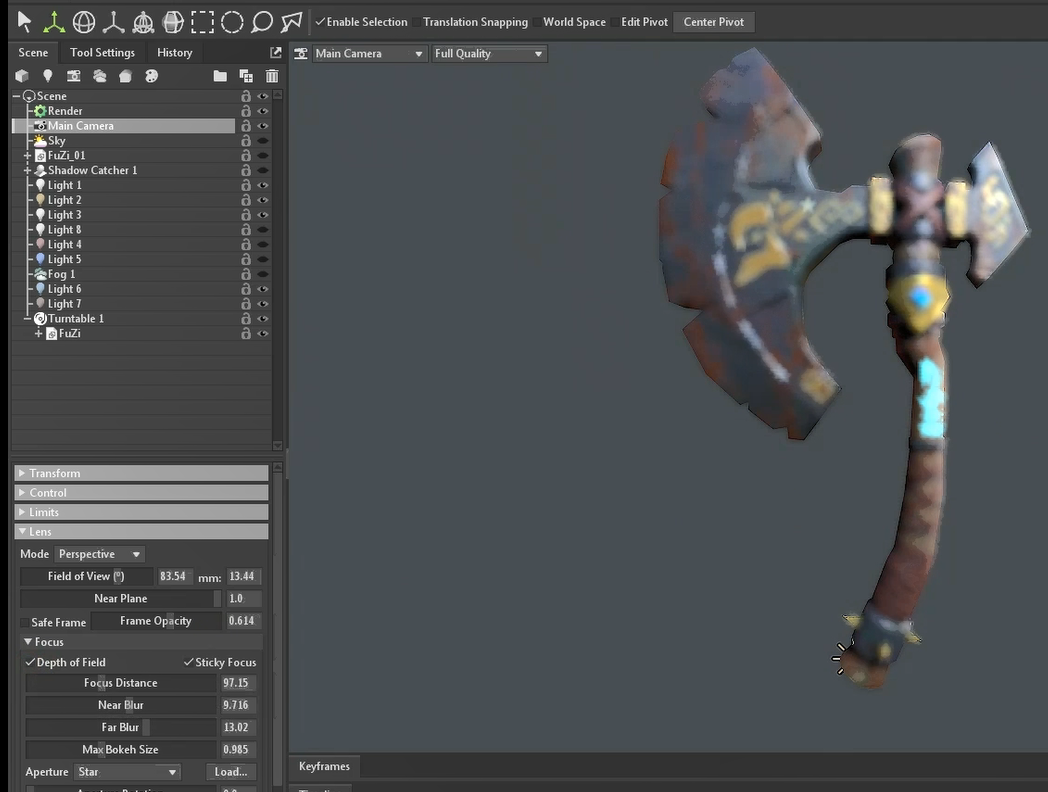Add a new fog object
The width and height of the screenshot is (1048, 792).
coord(100,76)
